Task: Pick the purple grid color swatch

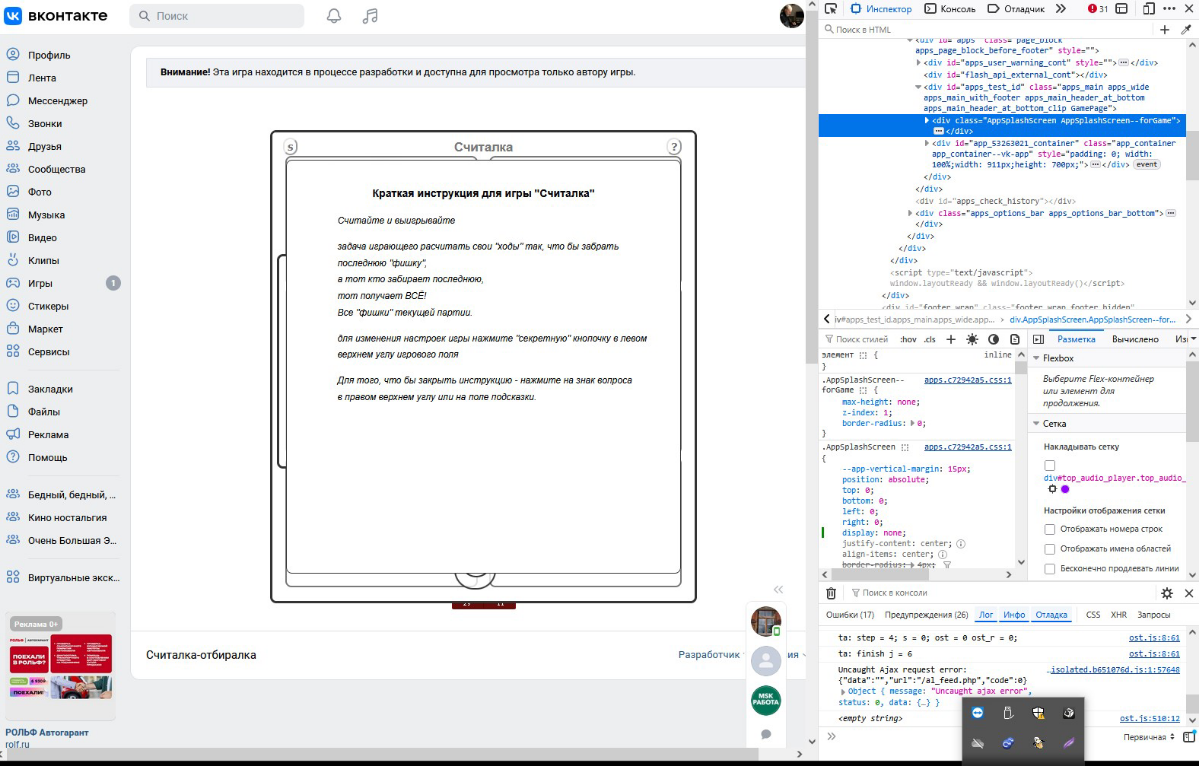Action: coord(1064,489)
